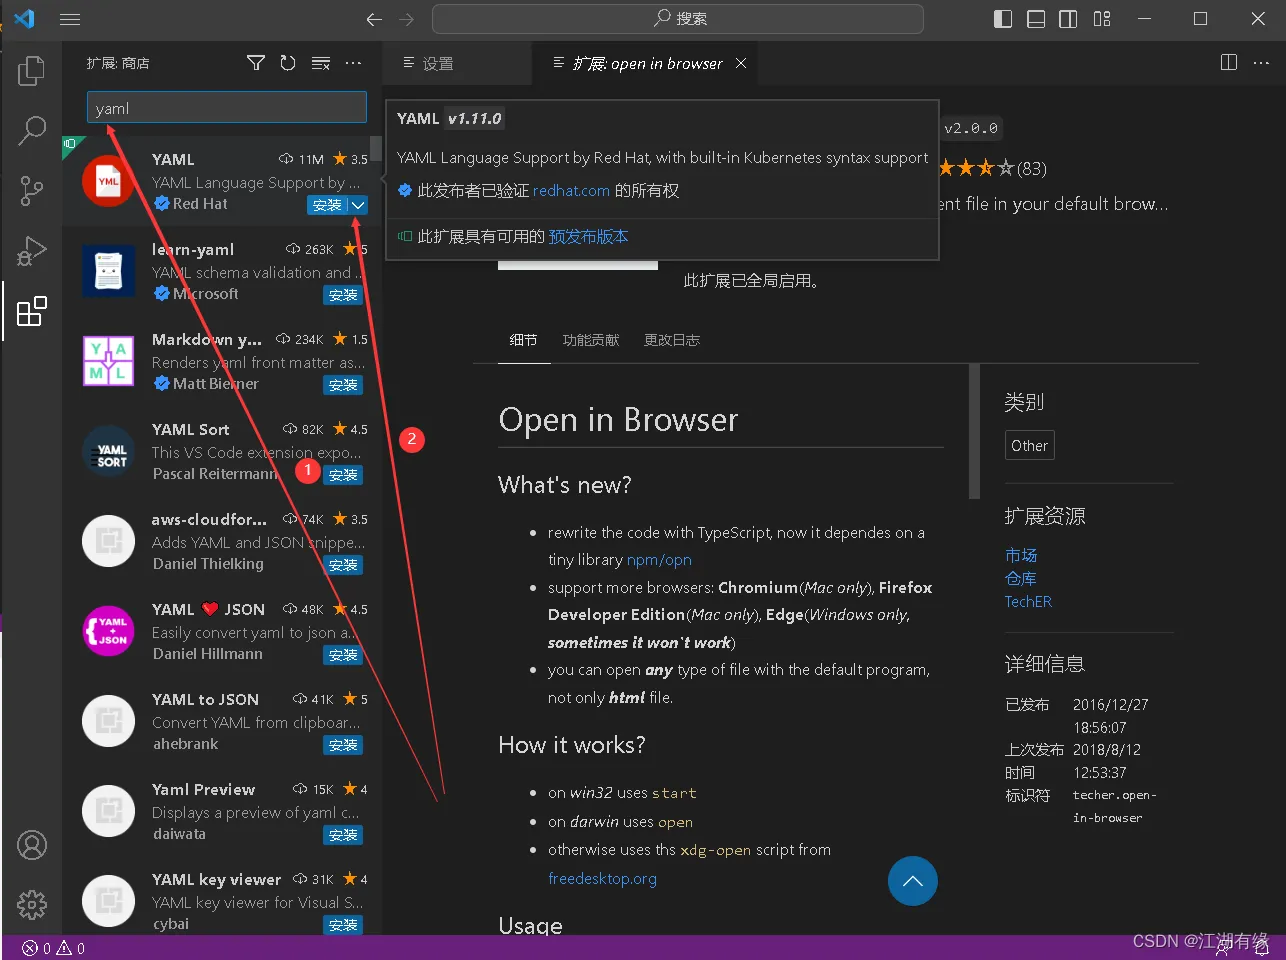Screen dimensions: 1286x960
Task: Toggle secondary side bar layout icon
Action: coord(1068,19)
